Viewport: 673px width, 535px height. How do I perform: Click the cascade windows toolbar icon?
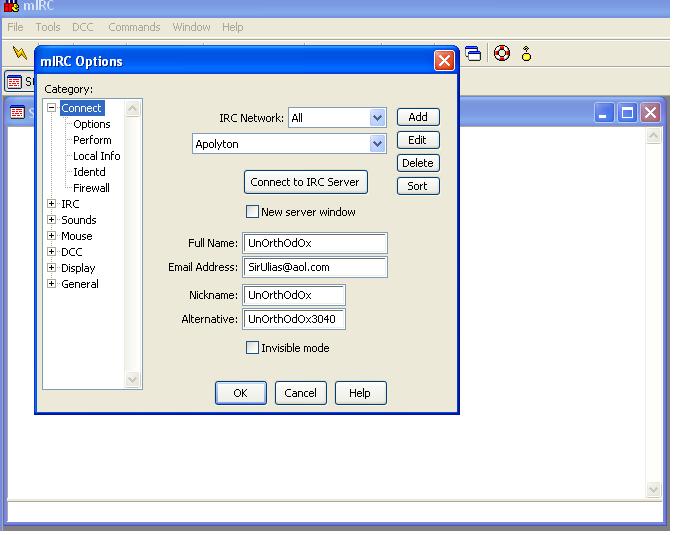point(473,54)
